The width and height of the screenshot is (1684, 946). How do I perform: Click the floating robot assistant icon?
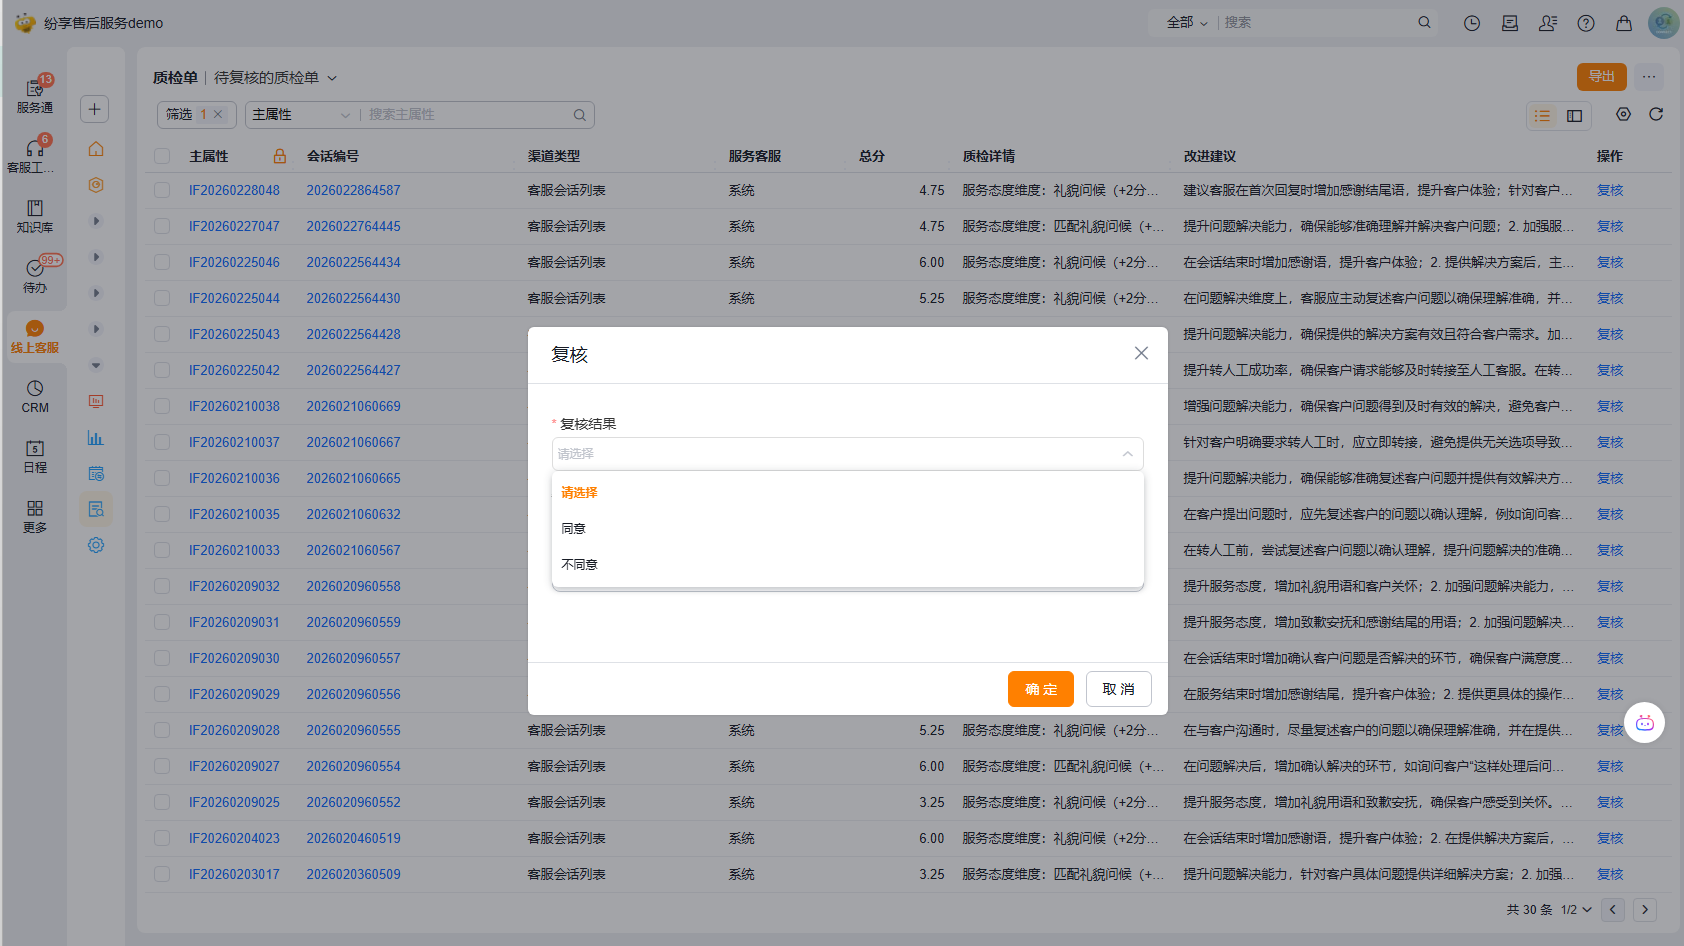pyautogui.click(x=1645, y=723)
